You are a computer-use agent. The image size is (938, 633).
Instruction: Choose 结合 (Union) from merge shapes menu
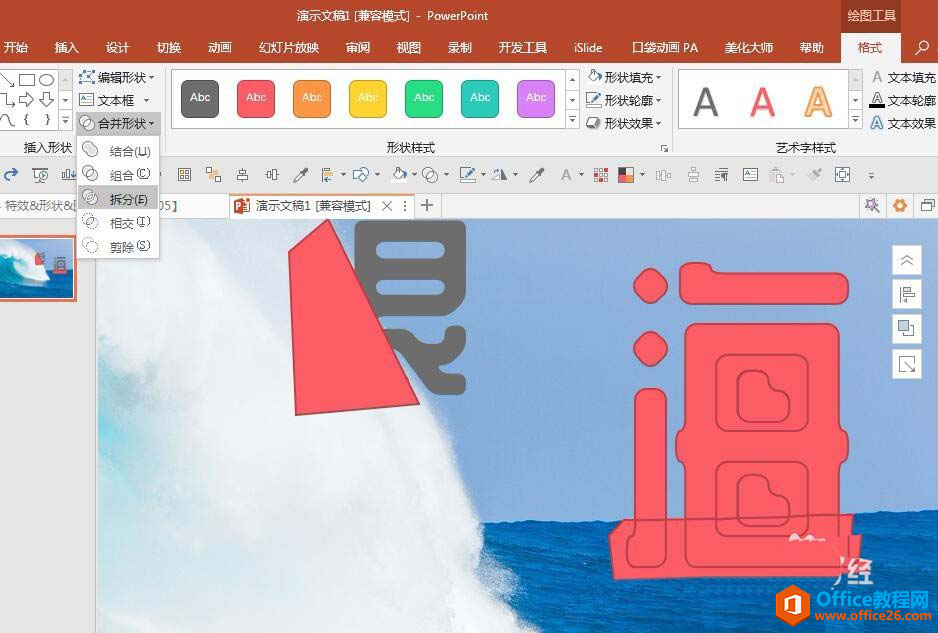tap(118, 150)
